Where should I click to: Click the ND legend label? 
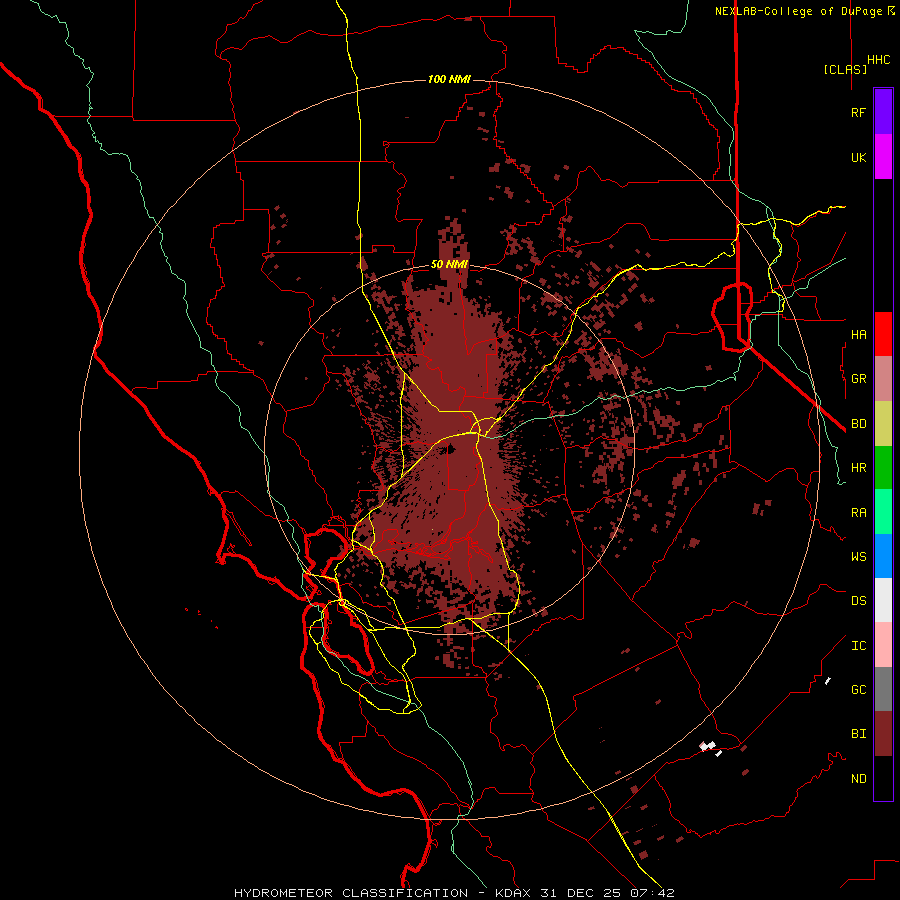[x=858, y=779]
